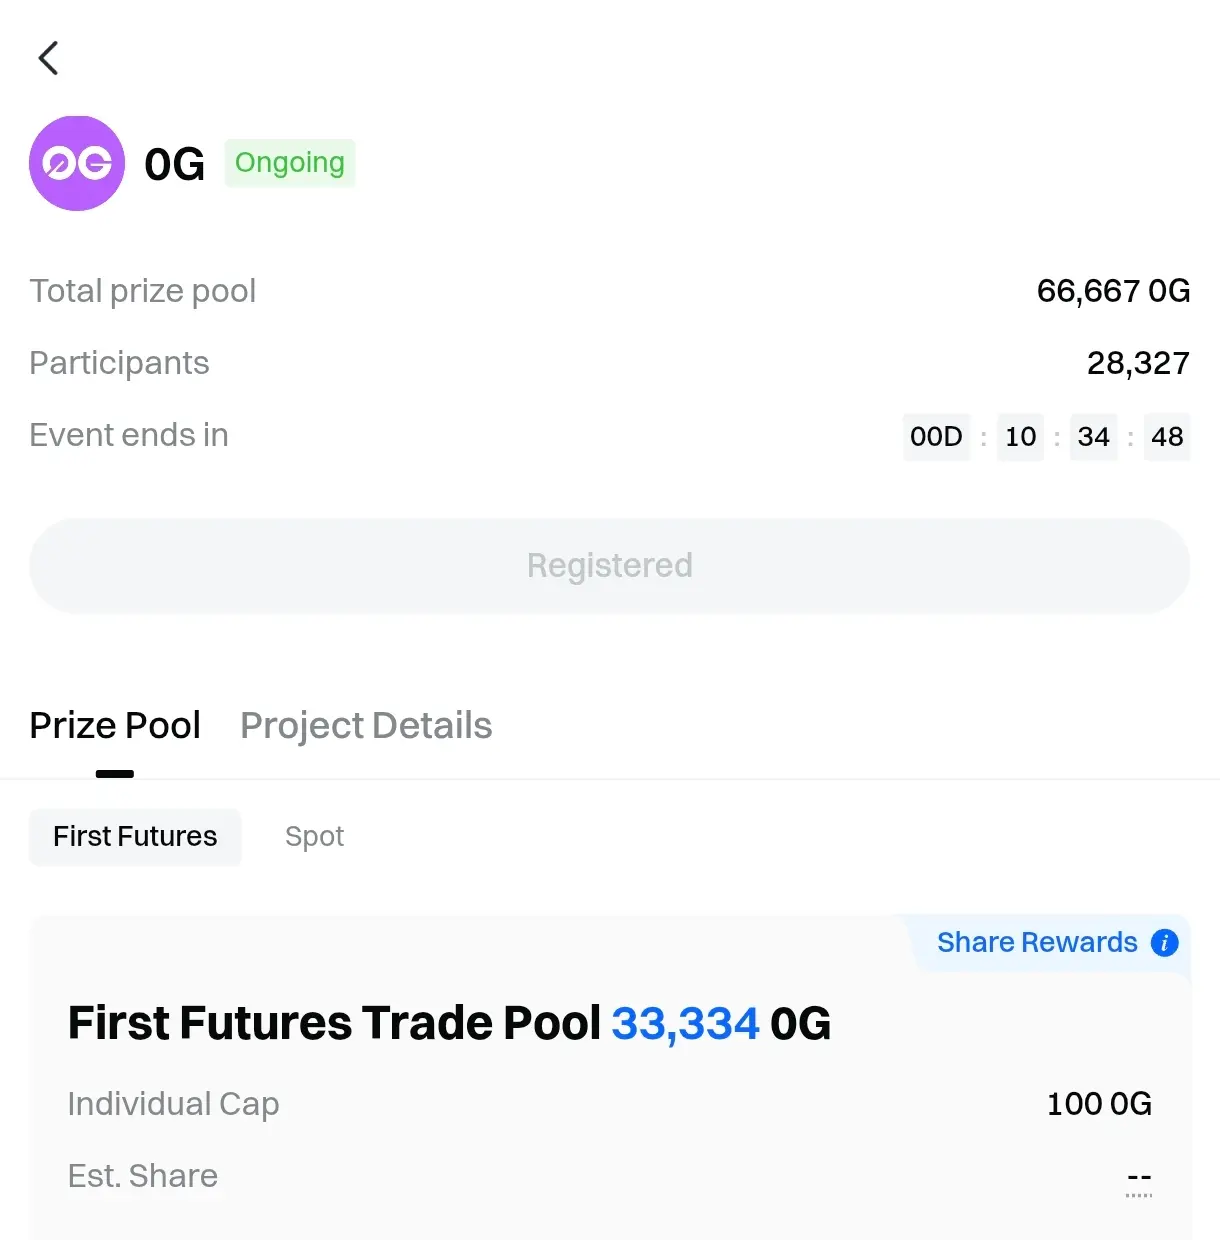The width and height of the screenshot is (1220, 1240).
Task: Click the Share Rewards label
Action: pyautogui.click(x=1036, y=942)
